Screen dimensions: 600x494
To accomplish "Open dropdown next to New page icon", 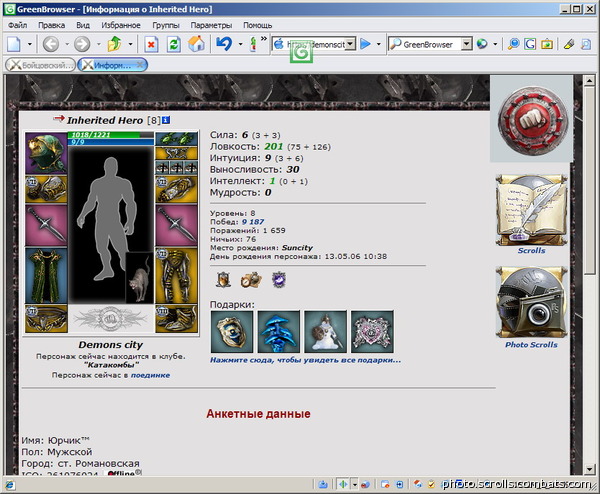I will tap(30, 44).
